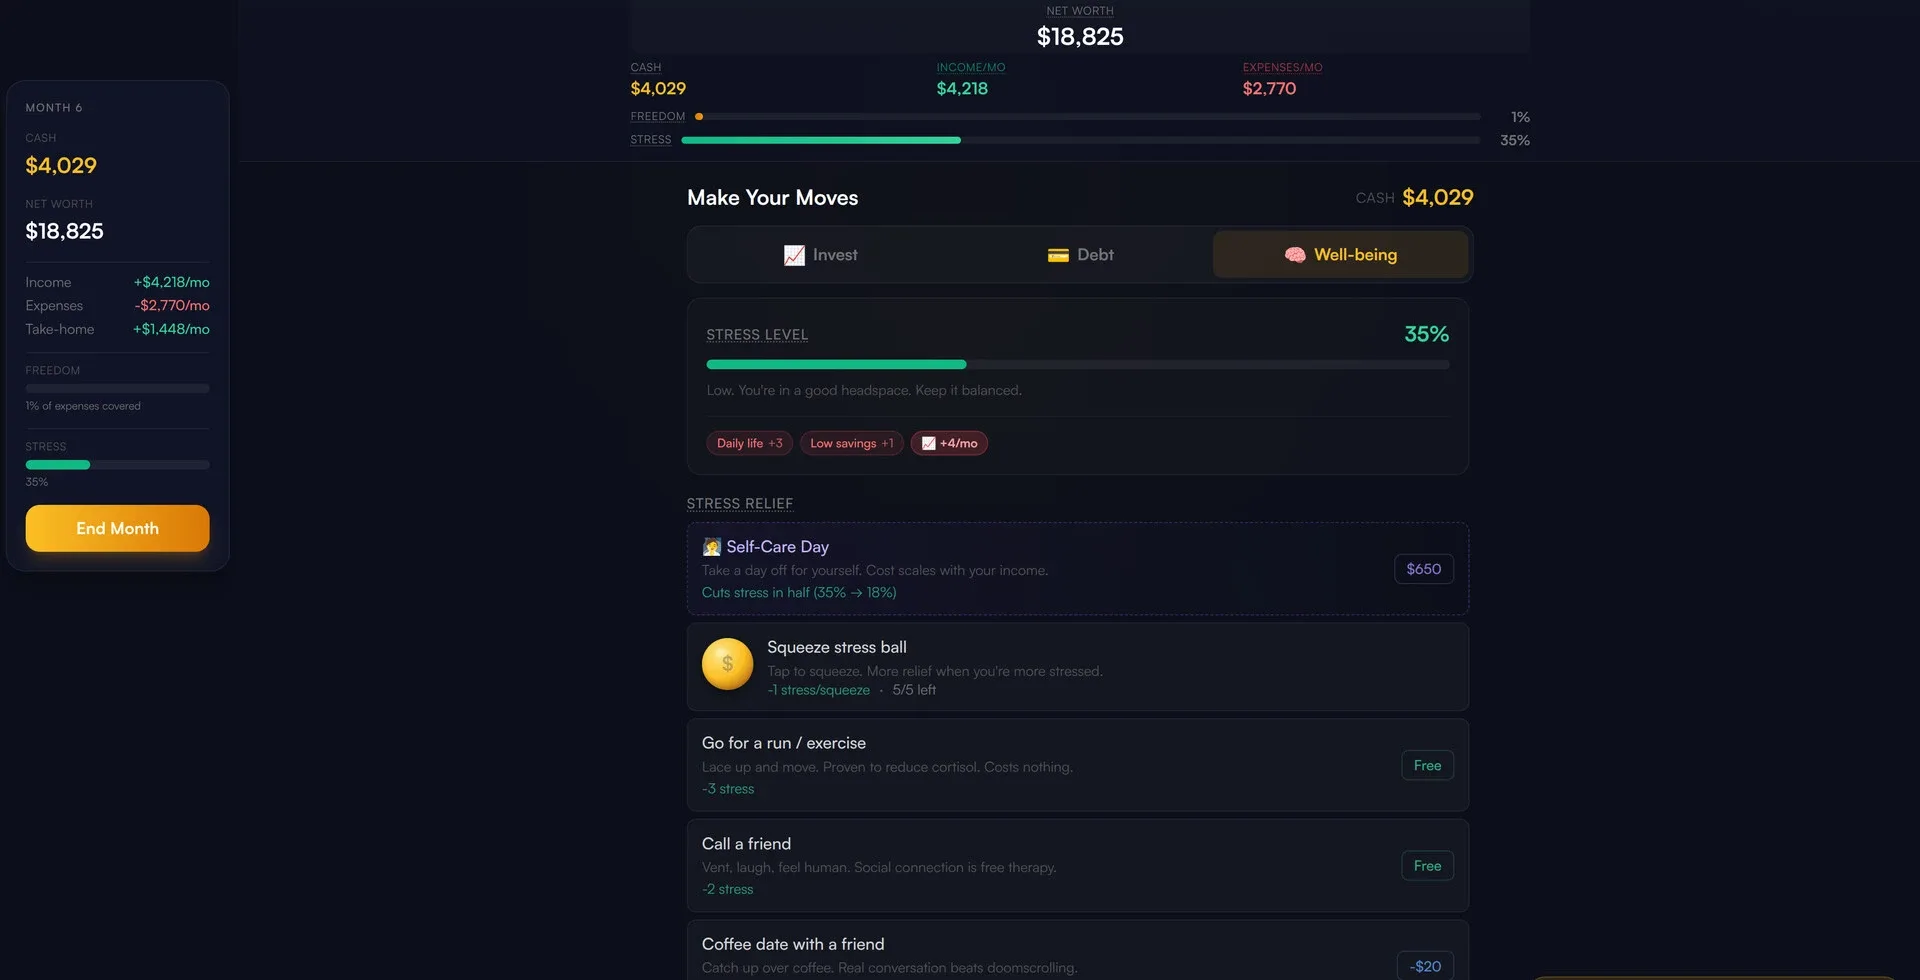Buy Self-Care Day for $650
This screenshot has height=980, width=1920.
click(x=1423, y=569)
